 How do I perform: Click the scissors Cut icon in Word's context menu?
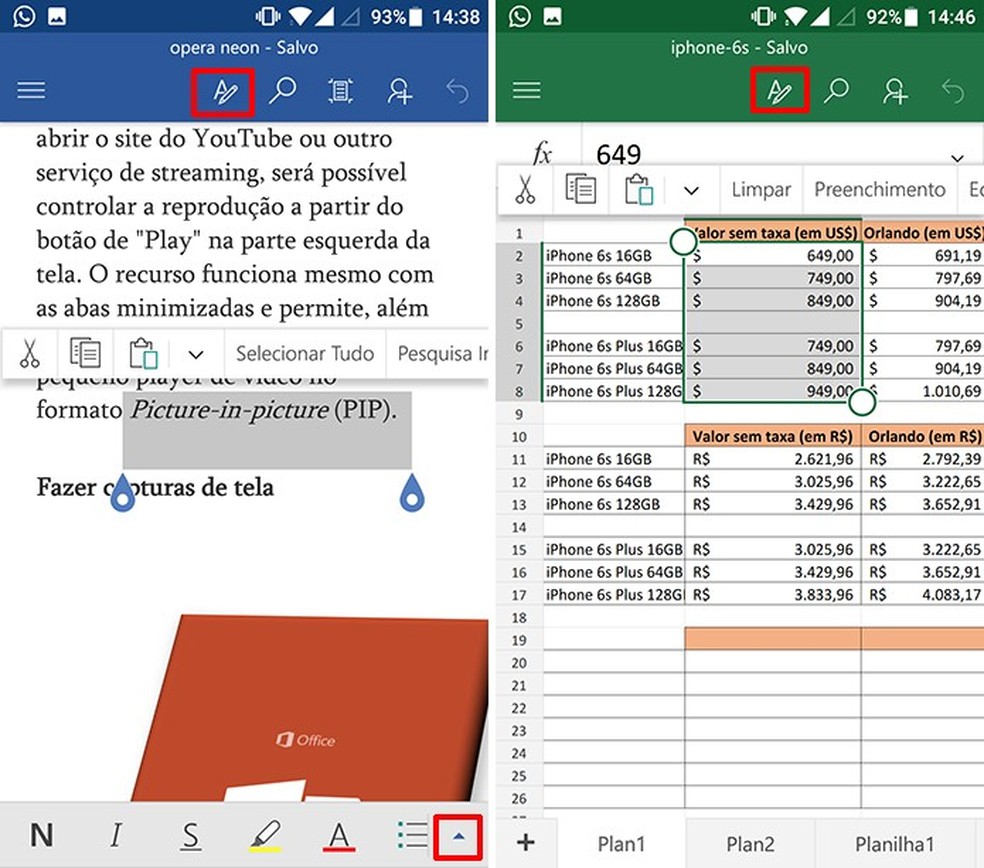(x=30, y=353)
